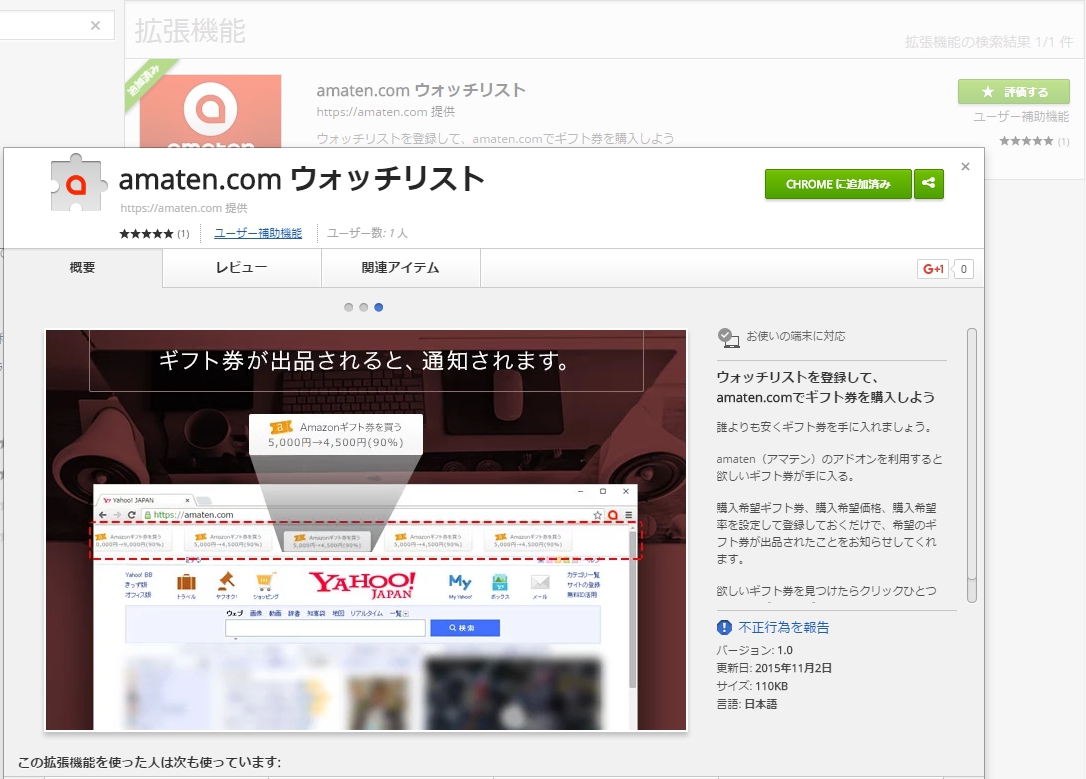Viewport: 1086px width, 779px height.
Task: Click the G+1 button
Action: (x=933, y=269)
